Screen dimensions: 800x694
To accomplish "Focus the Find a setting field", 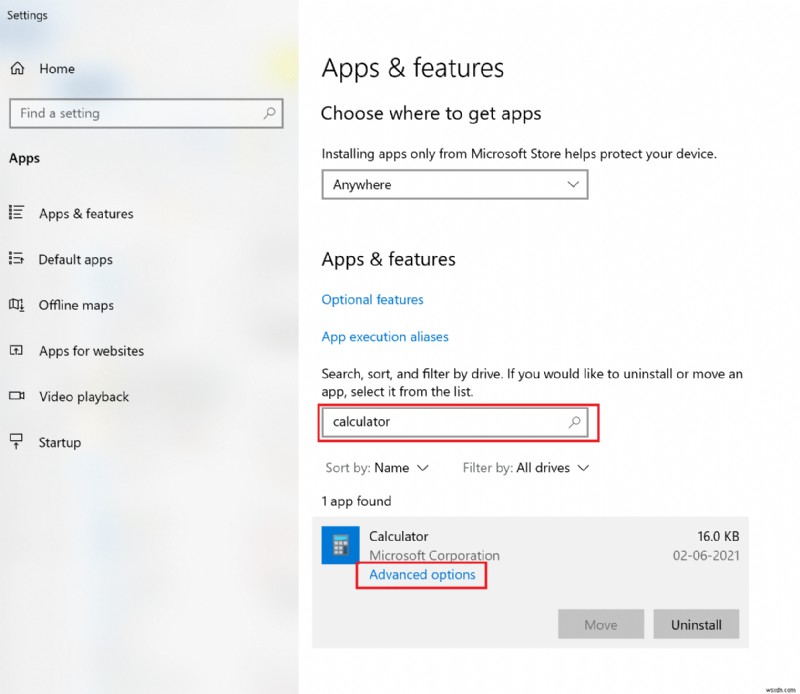I will pyautogui.click(x=135, y=113).
